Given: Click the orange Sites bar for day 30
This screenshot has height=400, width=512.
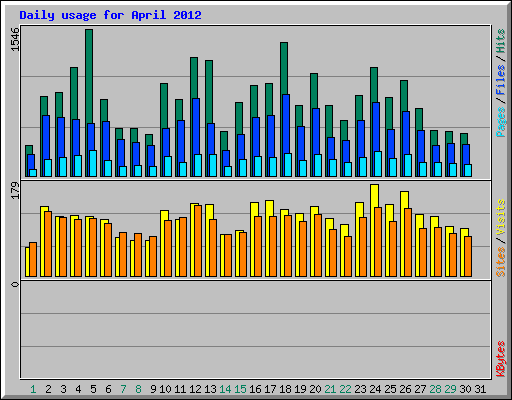Looking at the screenshot, I should pyautogui.click(x=468, y=256).
